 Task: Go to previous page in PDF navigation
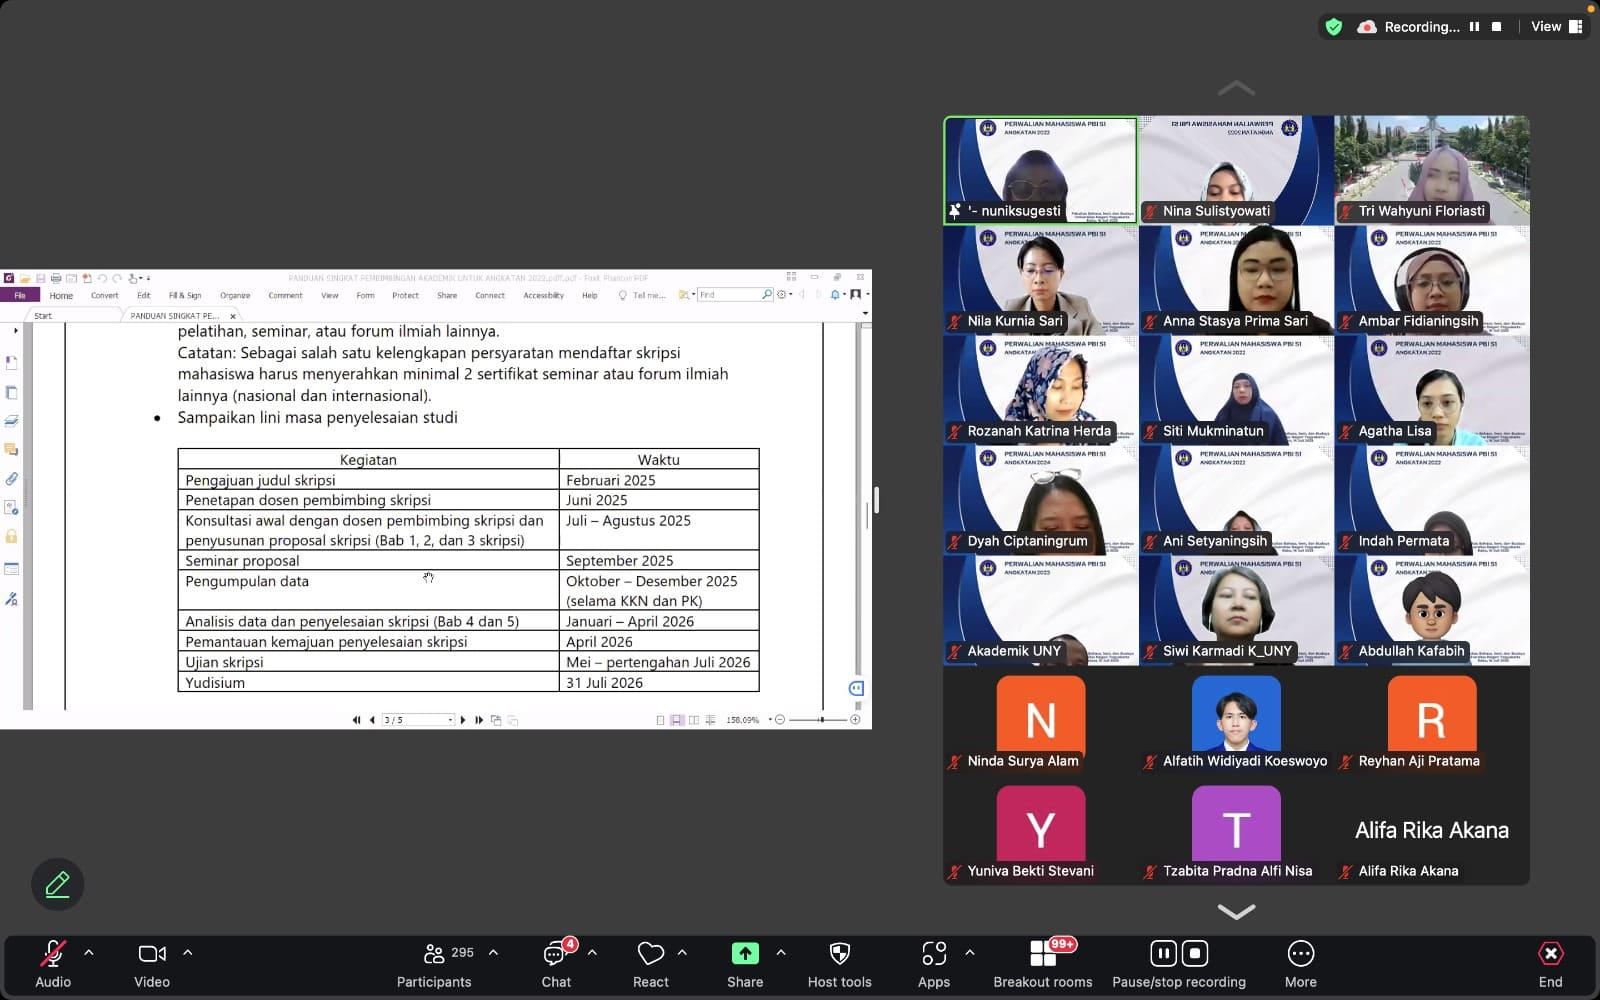pos(372,720)
